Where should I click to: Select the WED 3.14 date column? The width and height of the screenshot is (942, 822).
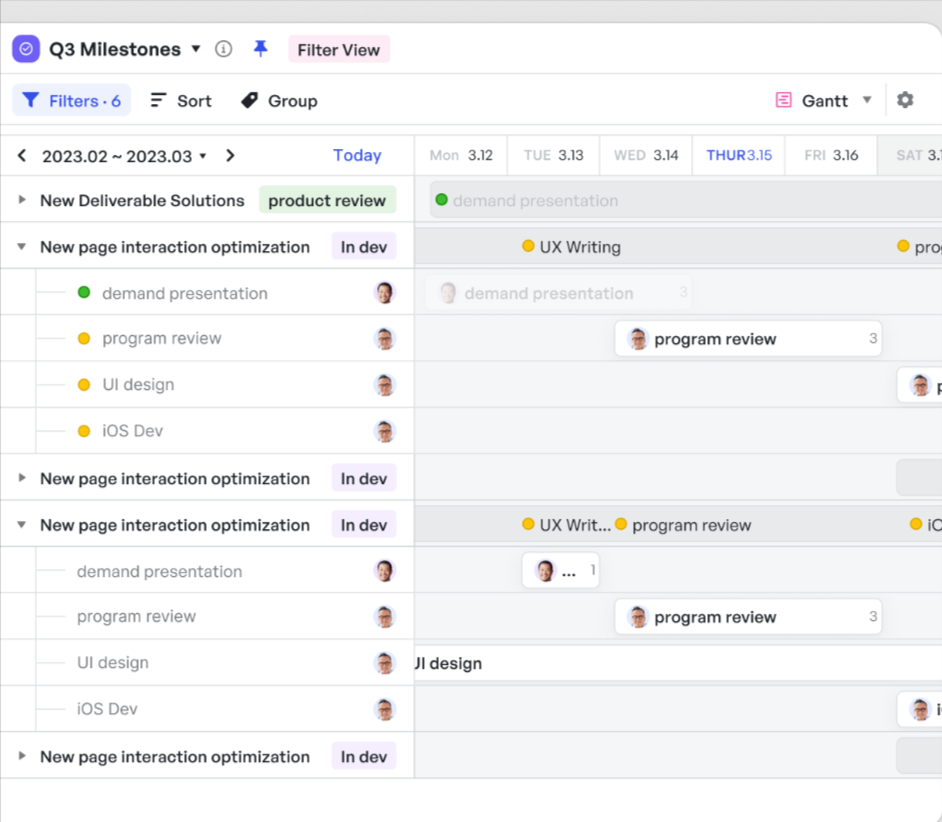(646, 155)
